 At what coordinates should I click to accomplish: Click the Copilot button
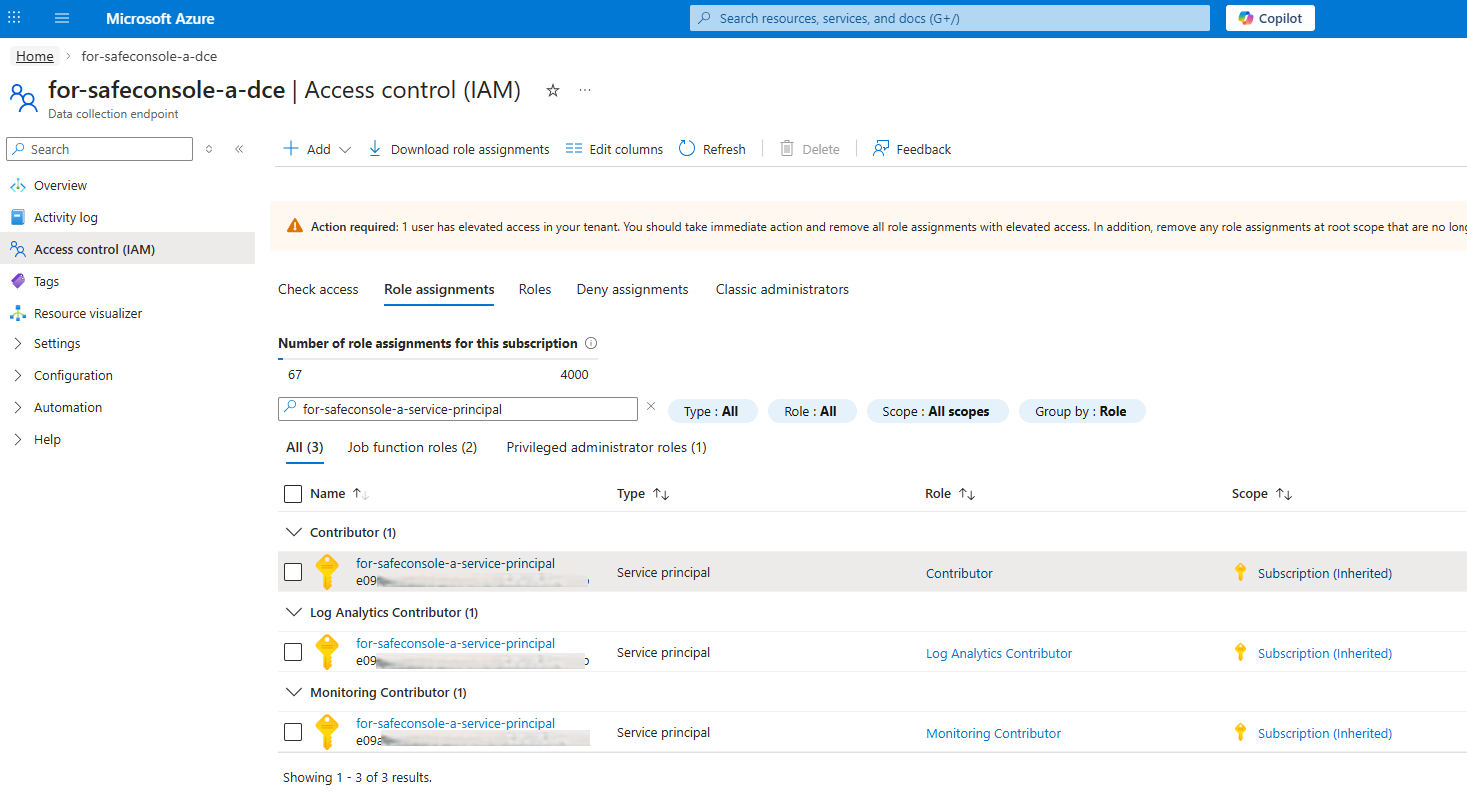[x=1270, y=18]
